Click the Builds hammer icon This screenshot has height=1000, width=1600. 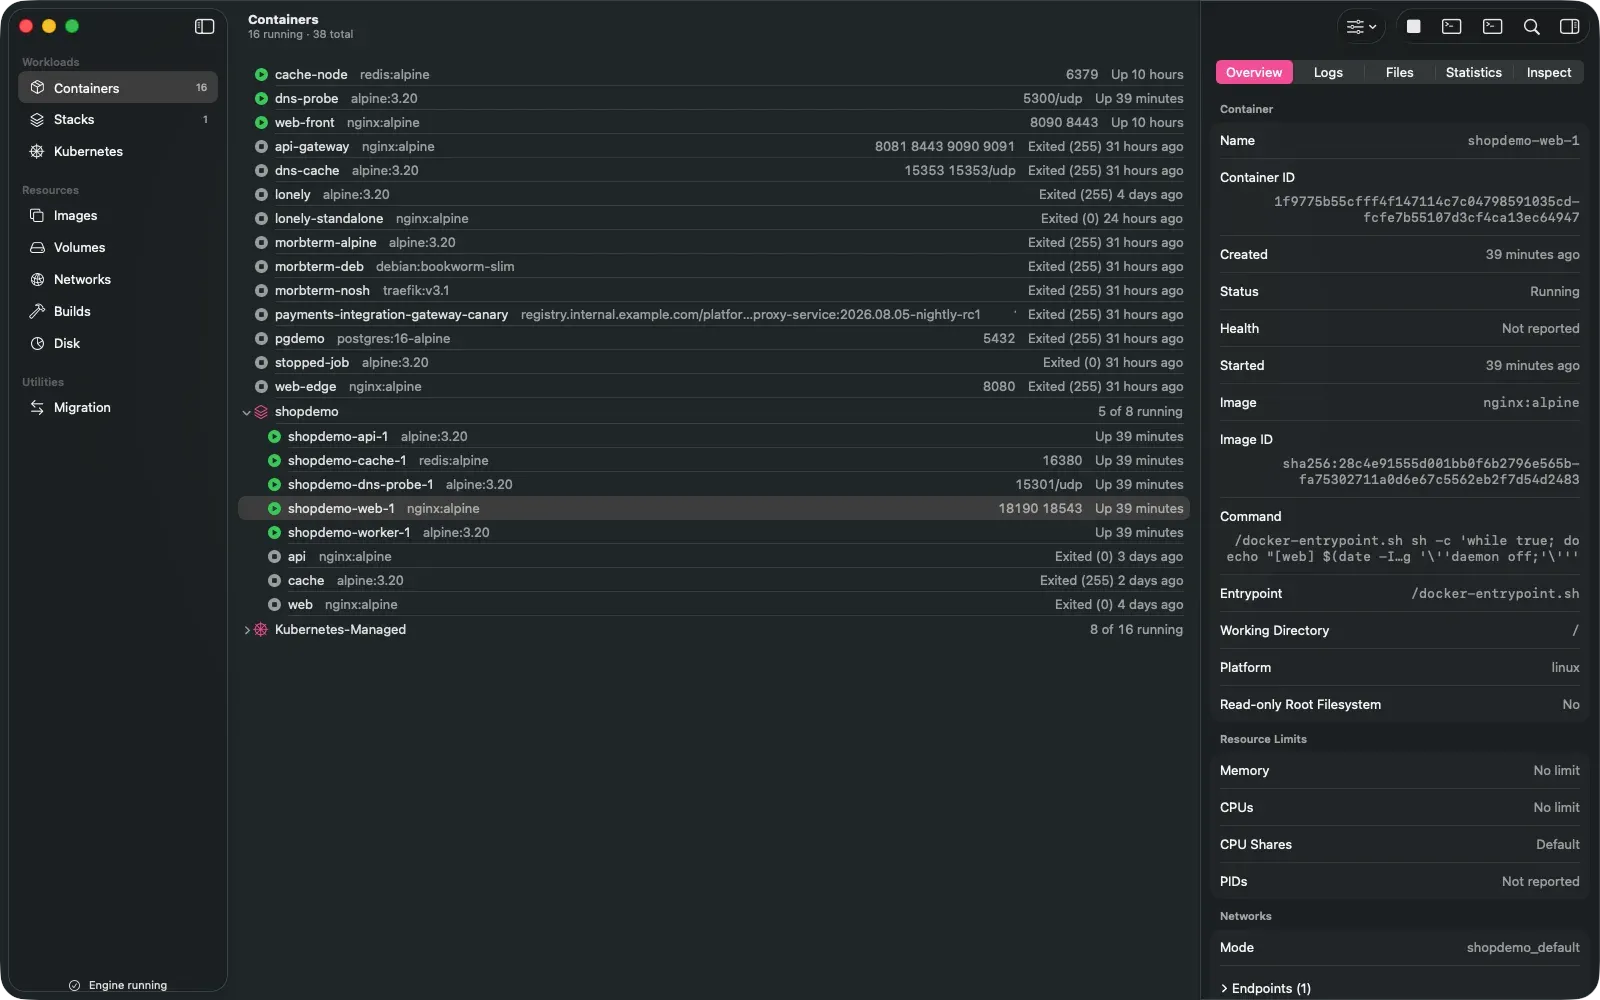point(37,312)
